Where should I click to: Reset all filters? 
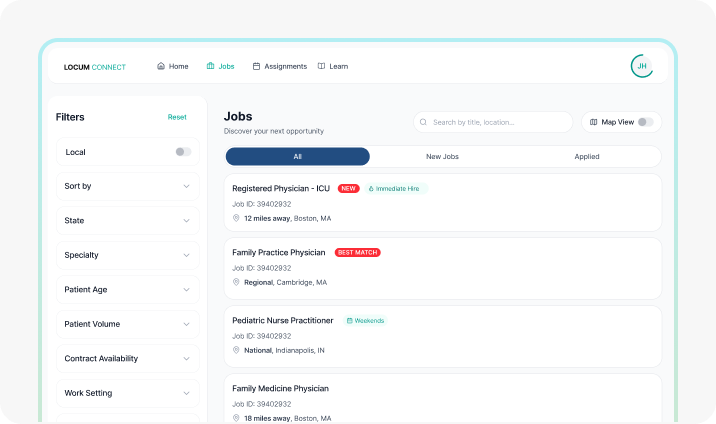click(x=177, y=117)
